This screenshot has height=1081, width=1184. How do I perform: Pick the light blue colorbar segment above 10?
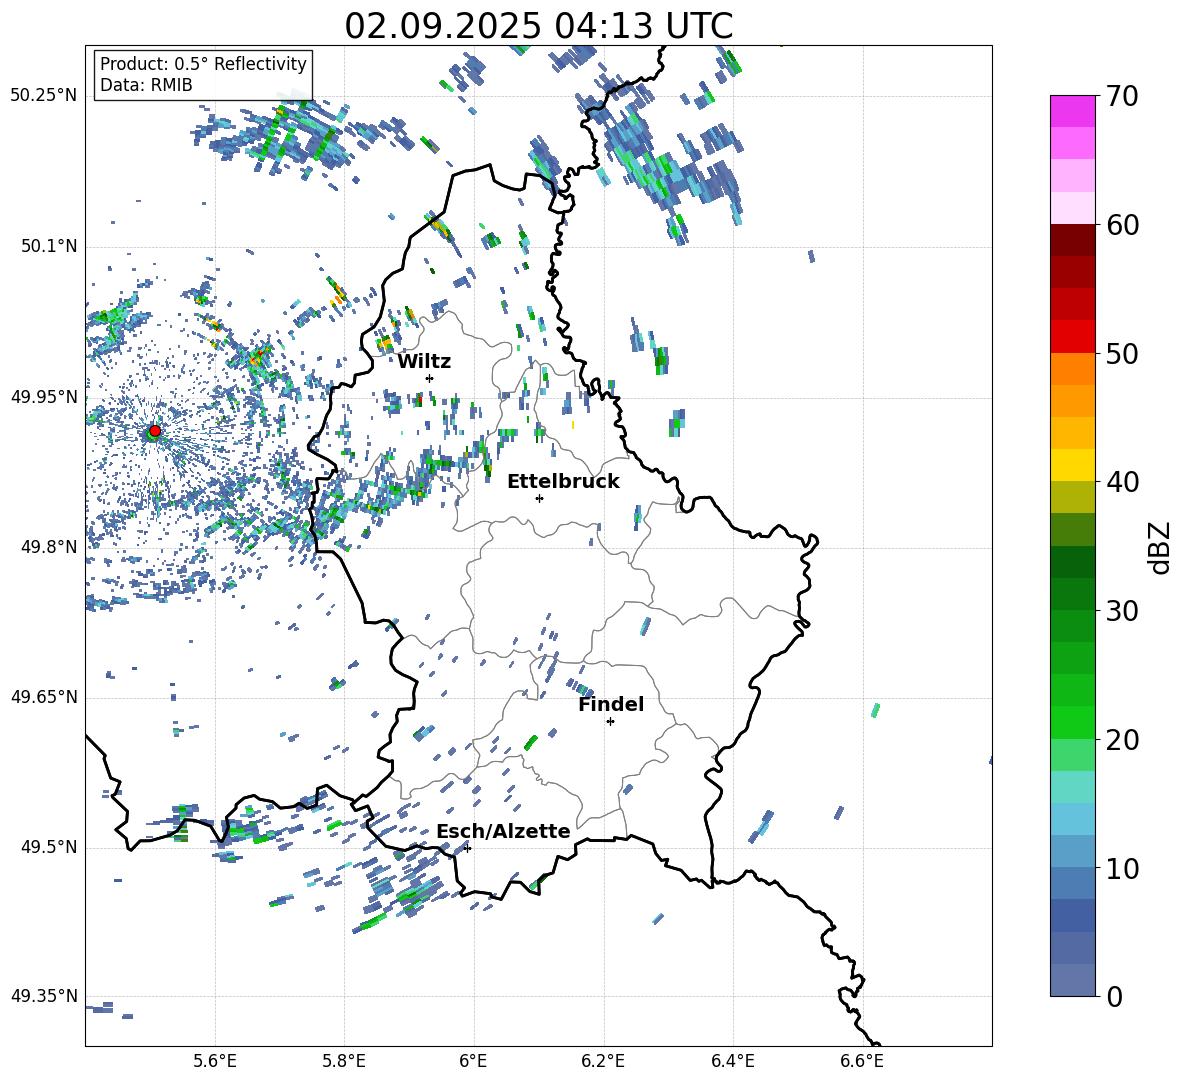pyautogui.click(x=1073, y=852)
